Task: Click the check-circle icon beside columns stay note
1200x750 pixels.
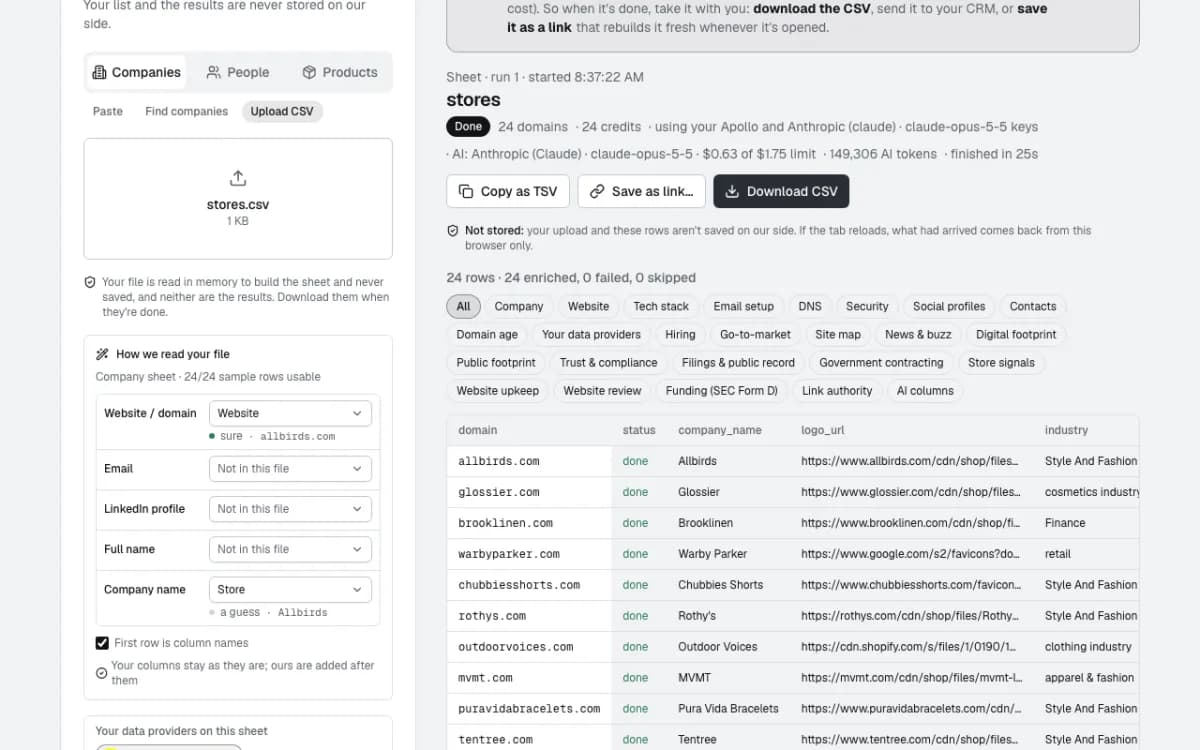Action: point(101,673)
